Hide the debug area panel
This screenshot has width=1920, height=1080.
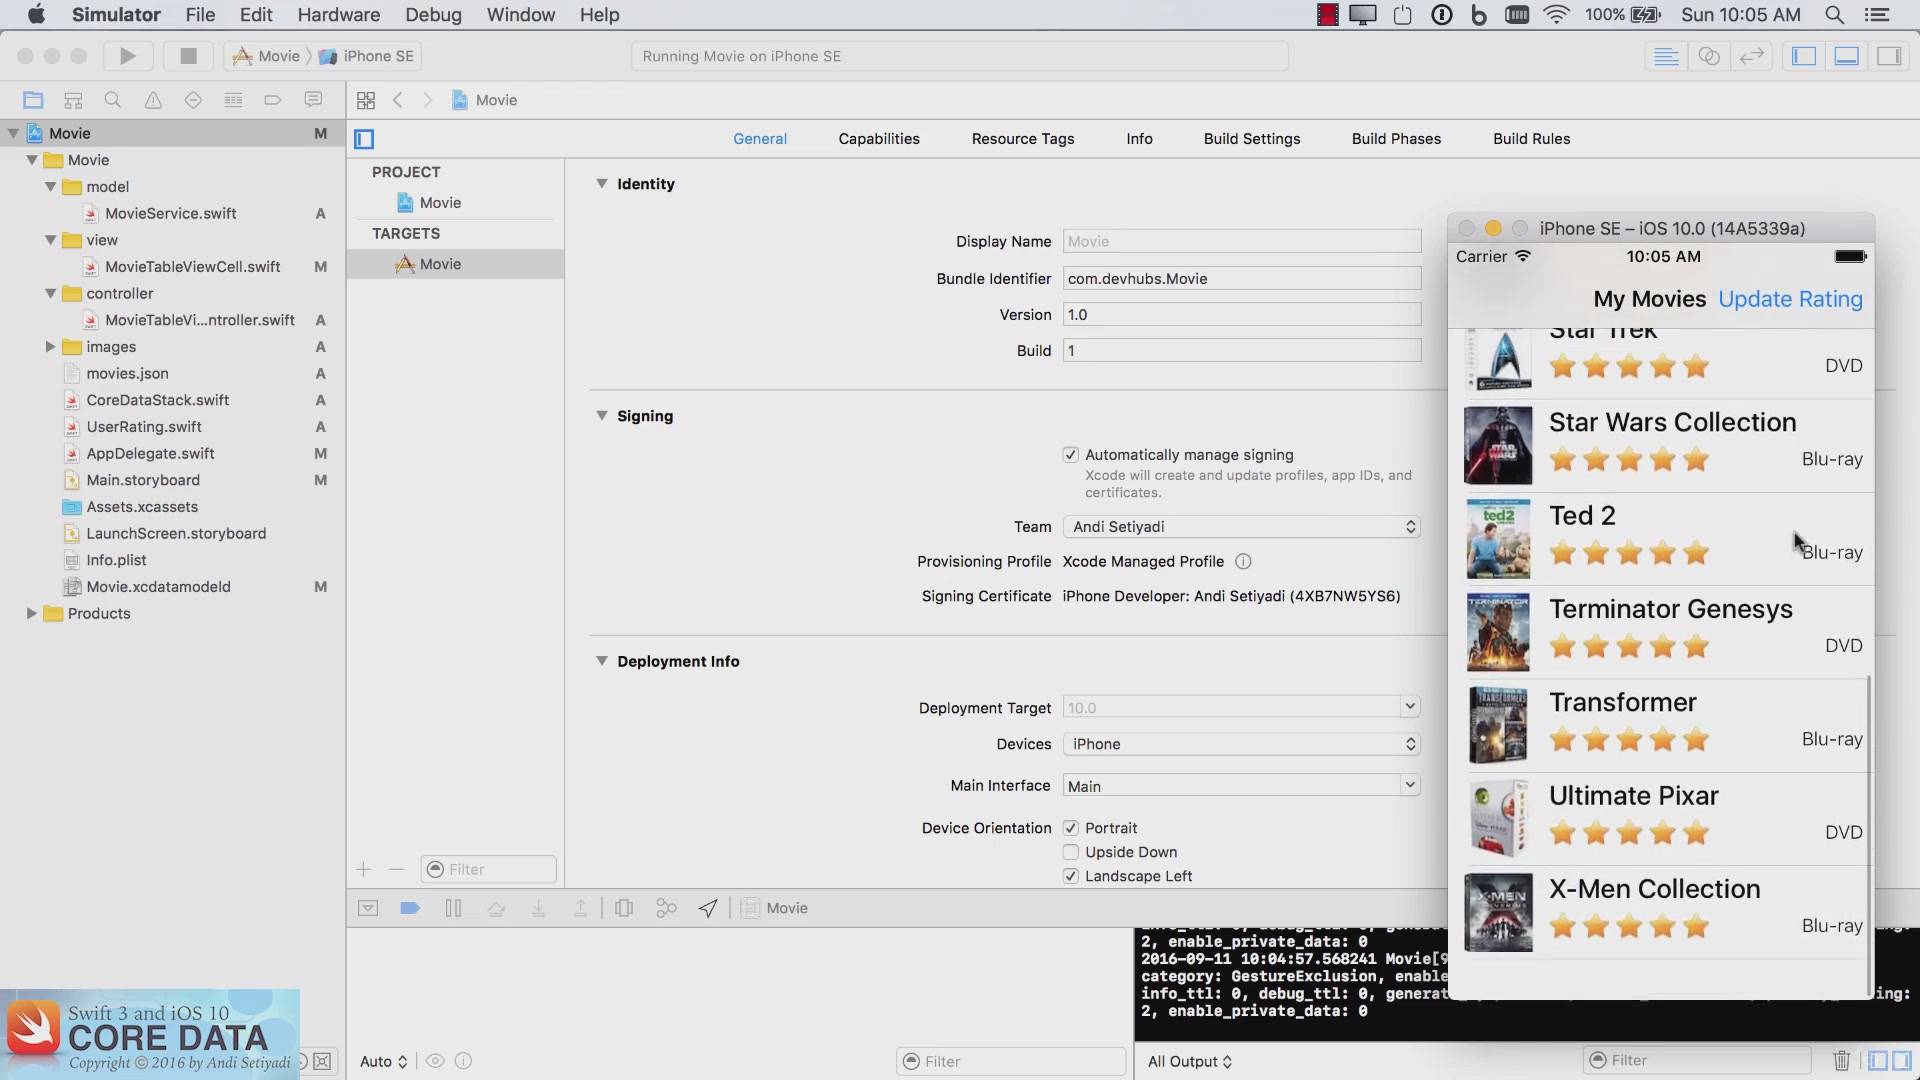[x=1847, y=56]
